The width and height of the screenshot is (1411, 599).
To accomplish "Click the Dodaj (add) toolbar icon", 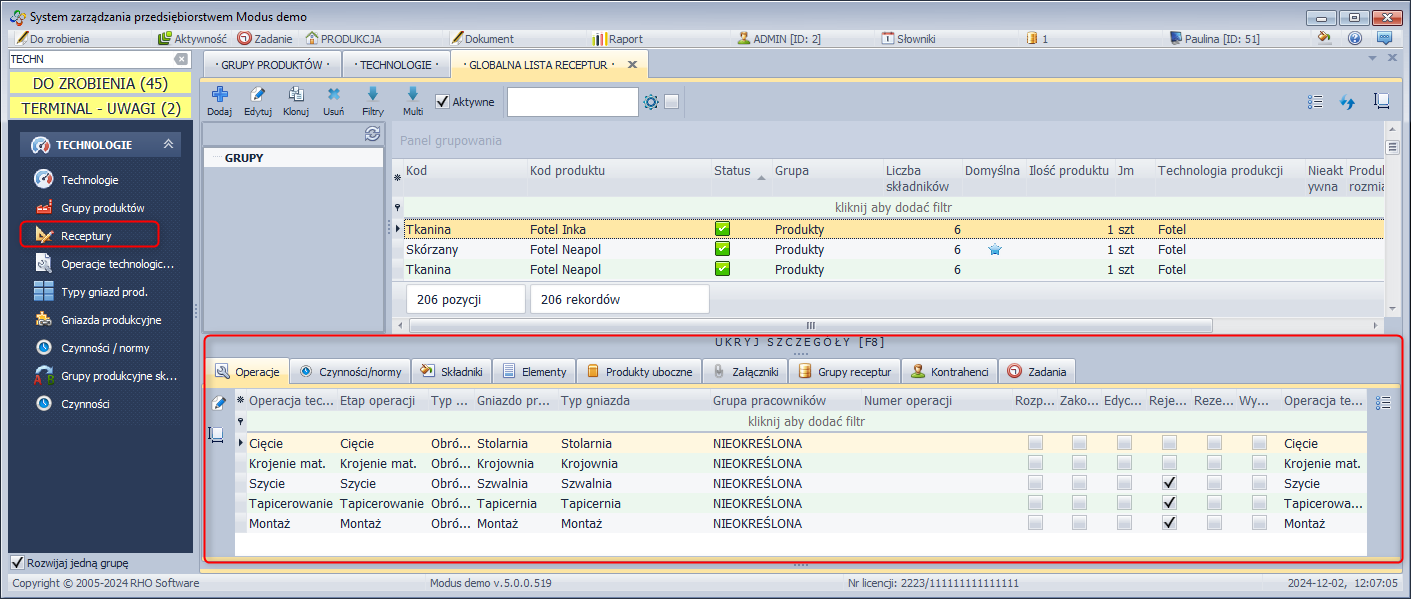I will (219, 96).
